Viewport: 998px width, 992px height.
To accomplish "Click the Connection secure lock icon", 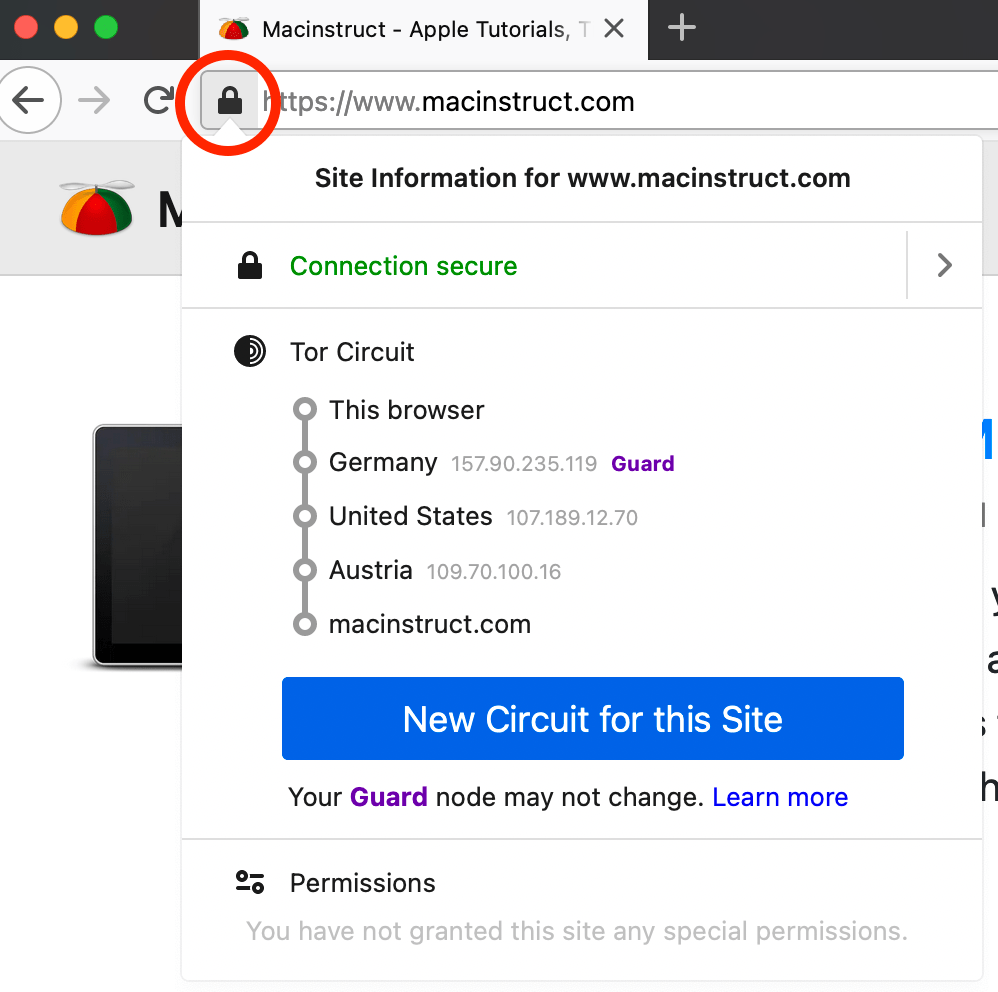I will pyautogui.click(x=249, y=264).
